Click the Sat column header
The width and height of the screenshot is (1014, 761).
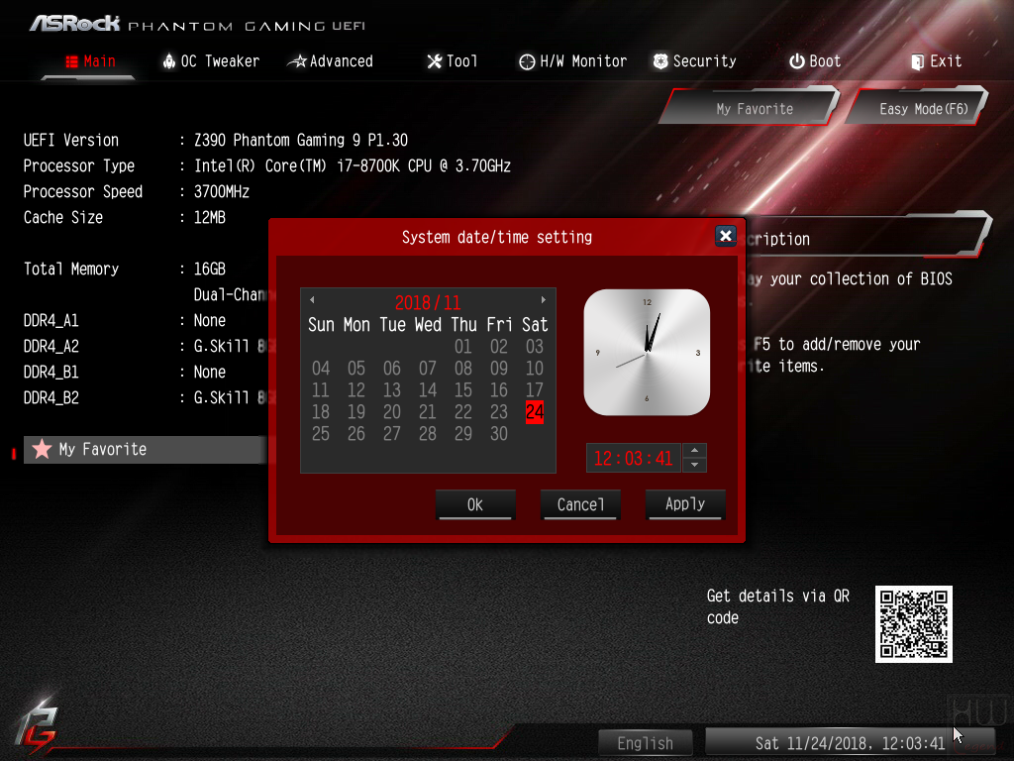pyautogui.click(x=535, y=325)
